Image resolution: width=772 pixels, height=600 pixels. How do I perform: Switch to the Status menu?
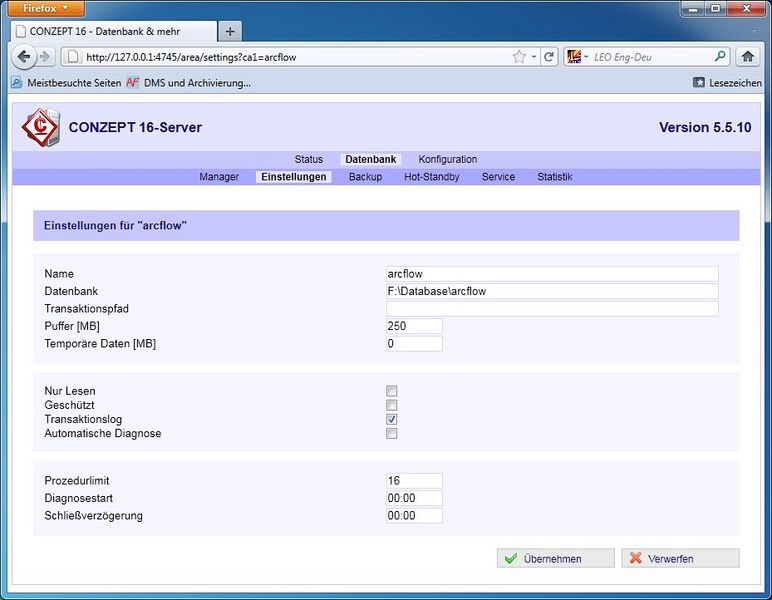pyautogui.click(x=309, y=159)
